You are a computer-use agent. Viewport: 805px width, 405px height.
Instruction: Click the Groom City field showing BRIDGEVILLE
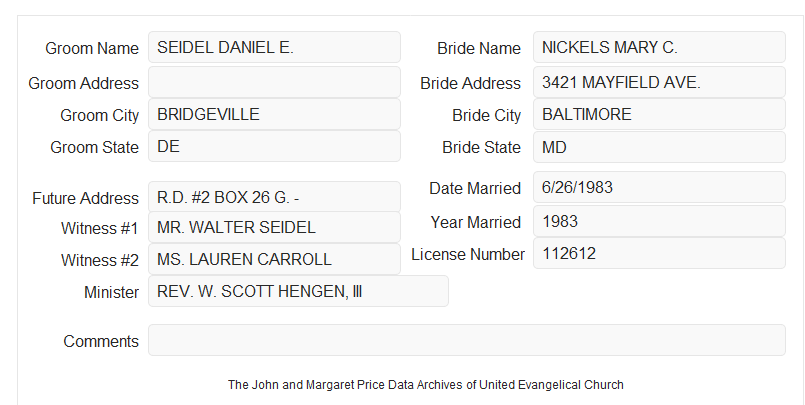274,114
